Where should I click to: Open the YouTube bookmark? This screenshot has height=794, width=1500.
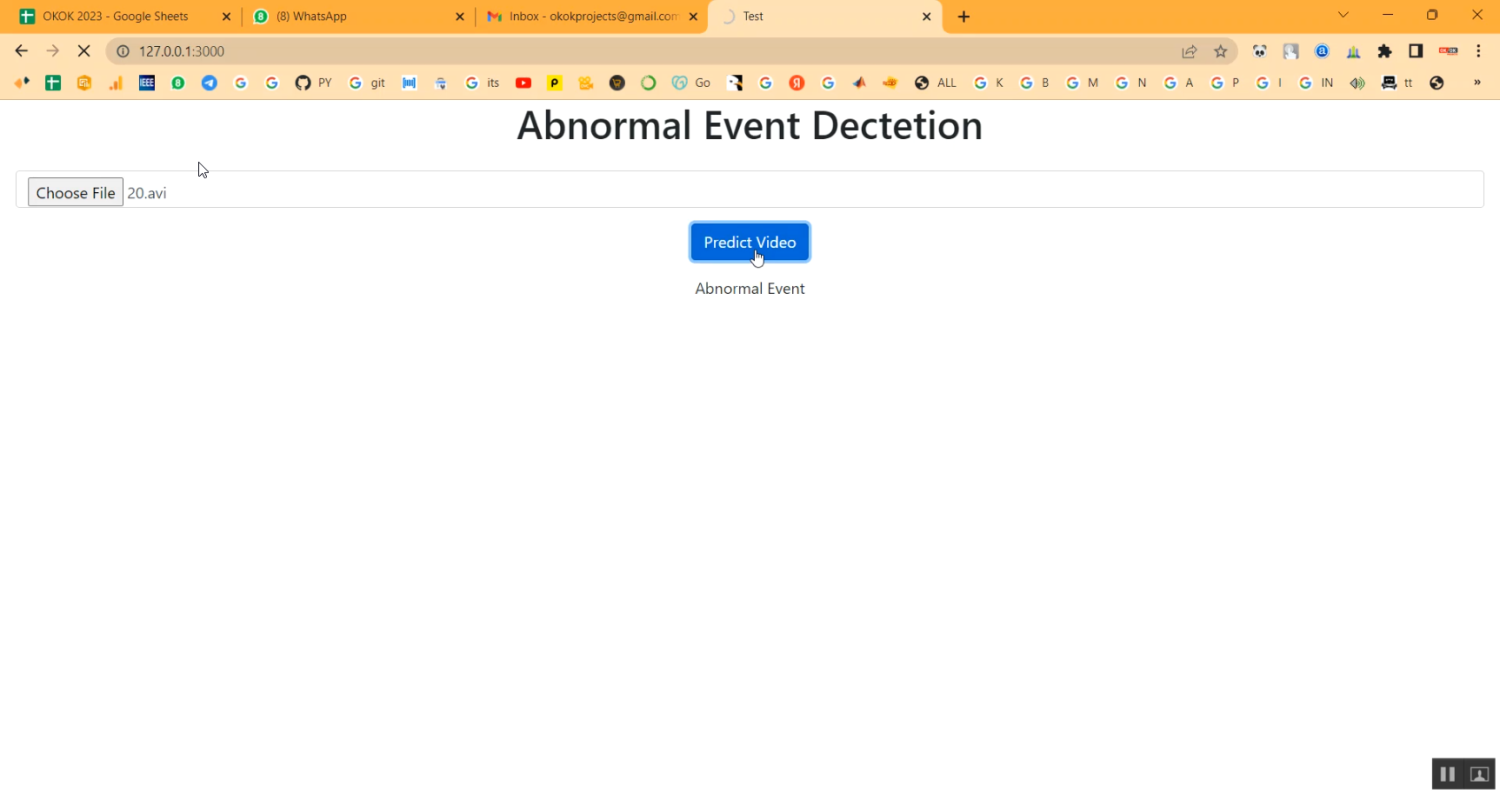(x=523, y=83)
